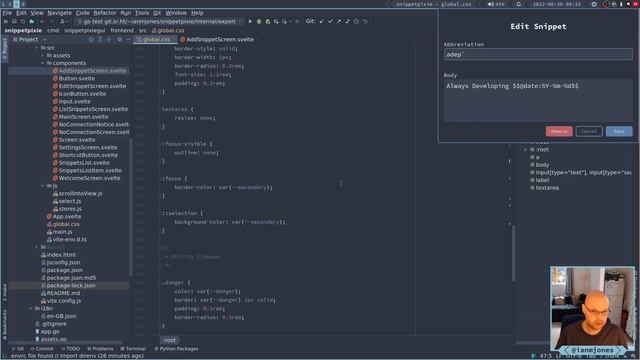Screen dimensions: 640x360
Task: Click the Abbreviation input field
Action: (538, 54)
